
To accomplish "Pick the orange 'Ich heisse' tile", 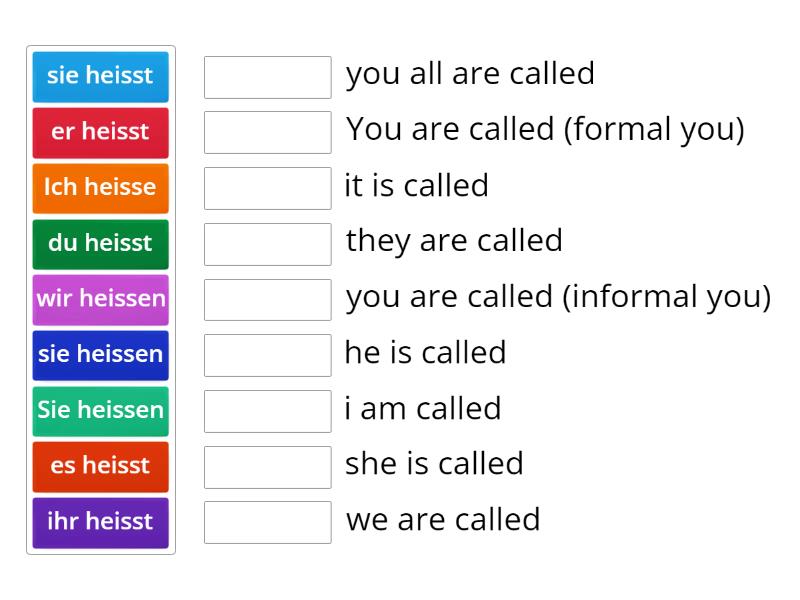I will click(x=100, y=188).
